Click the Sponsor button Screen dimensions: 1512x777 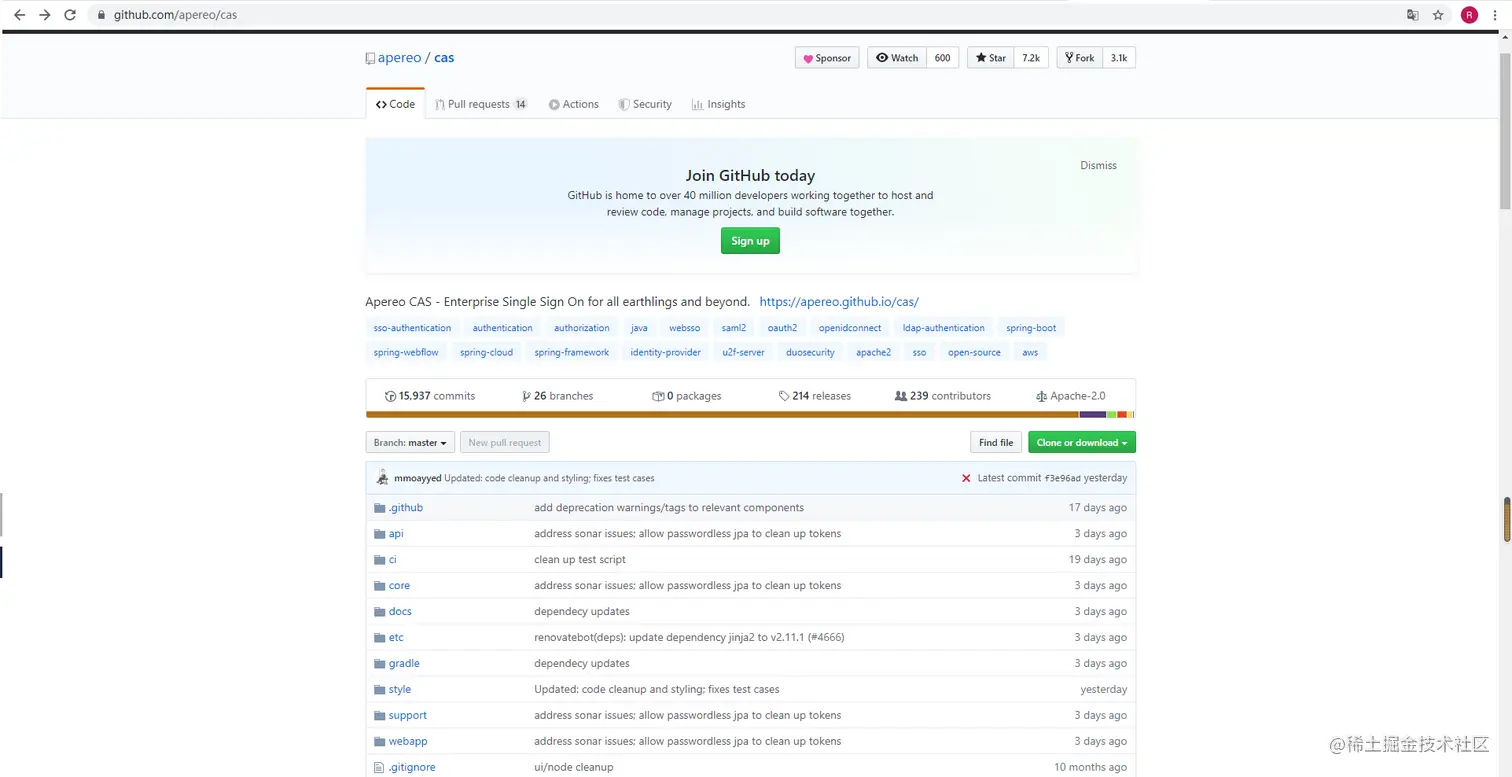(x=827, y=58)
